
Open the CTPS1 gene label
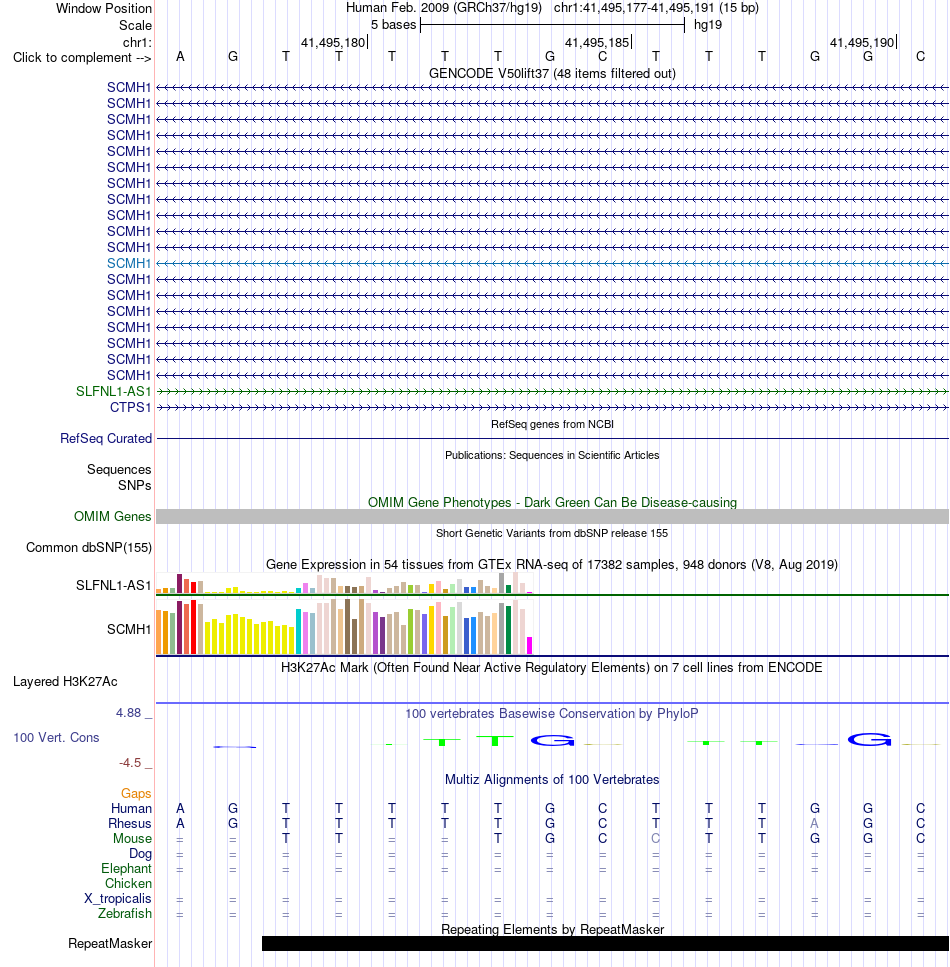coord(130,408)
